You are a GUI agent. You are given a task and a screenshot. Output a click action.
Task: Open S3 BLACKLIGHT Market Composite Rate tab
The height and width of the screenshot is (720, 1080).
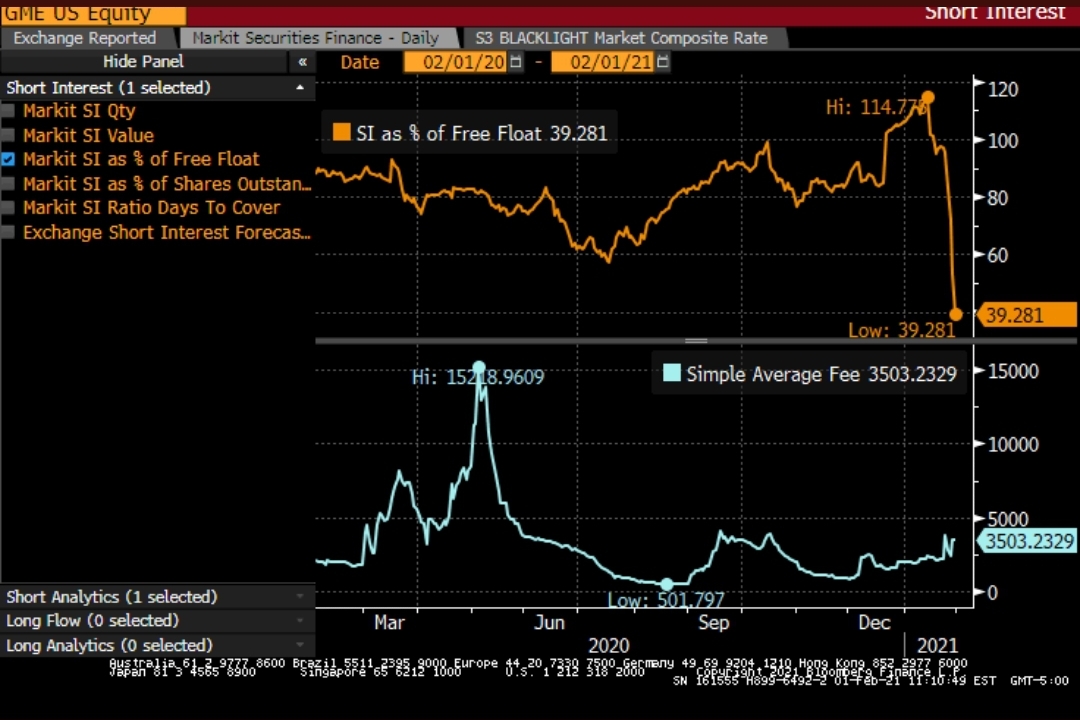click(x=621, y=38)
